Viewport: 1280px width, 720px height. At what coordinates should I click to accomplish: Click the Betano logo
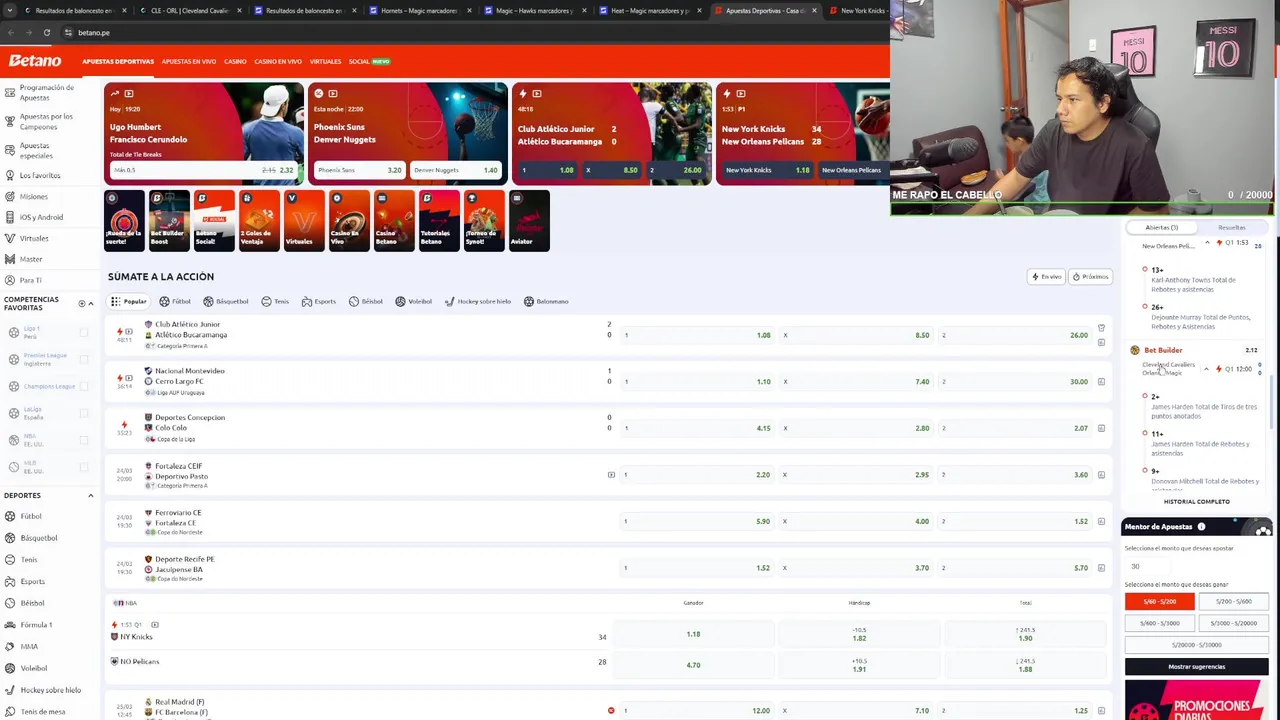(x=35, y=61)
